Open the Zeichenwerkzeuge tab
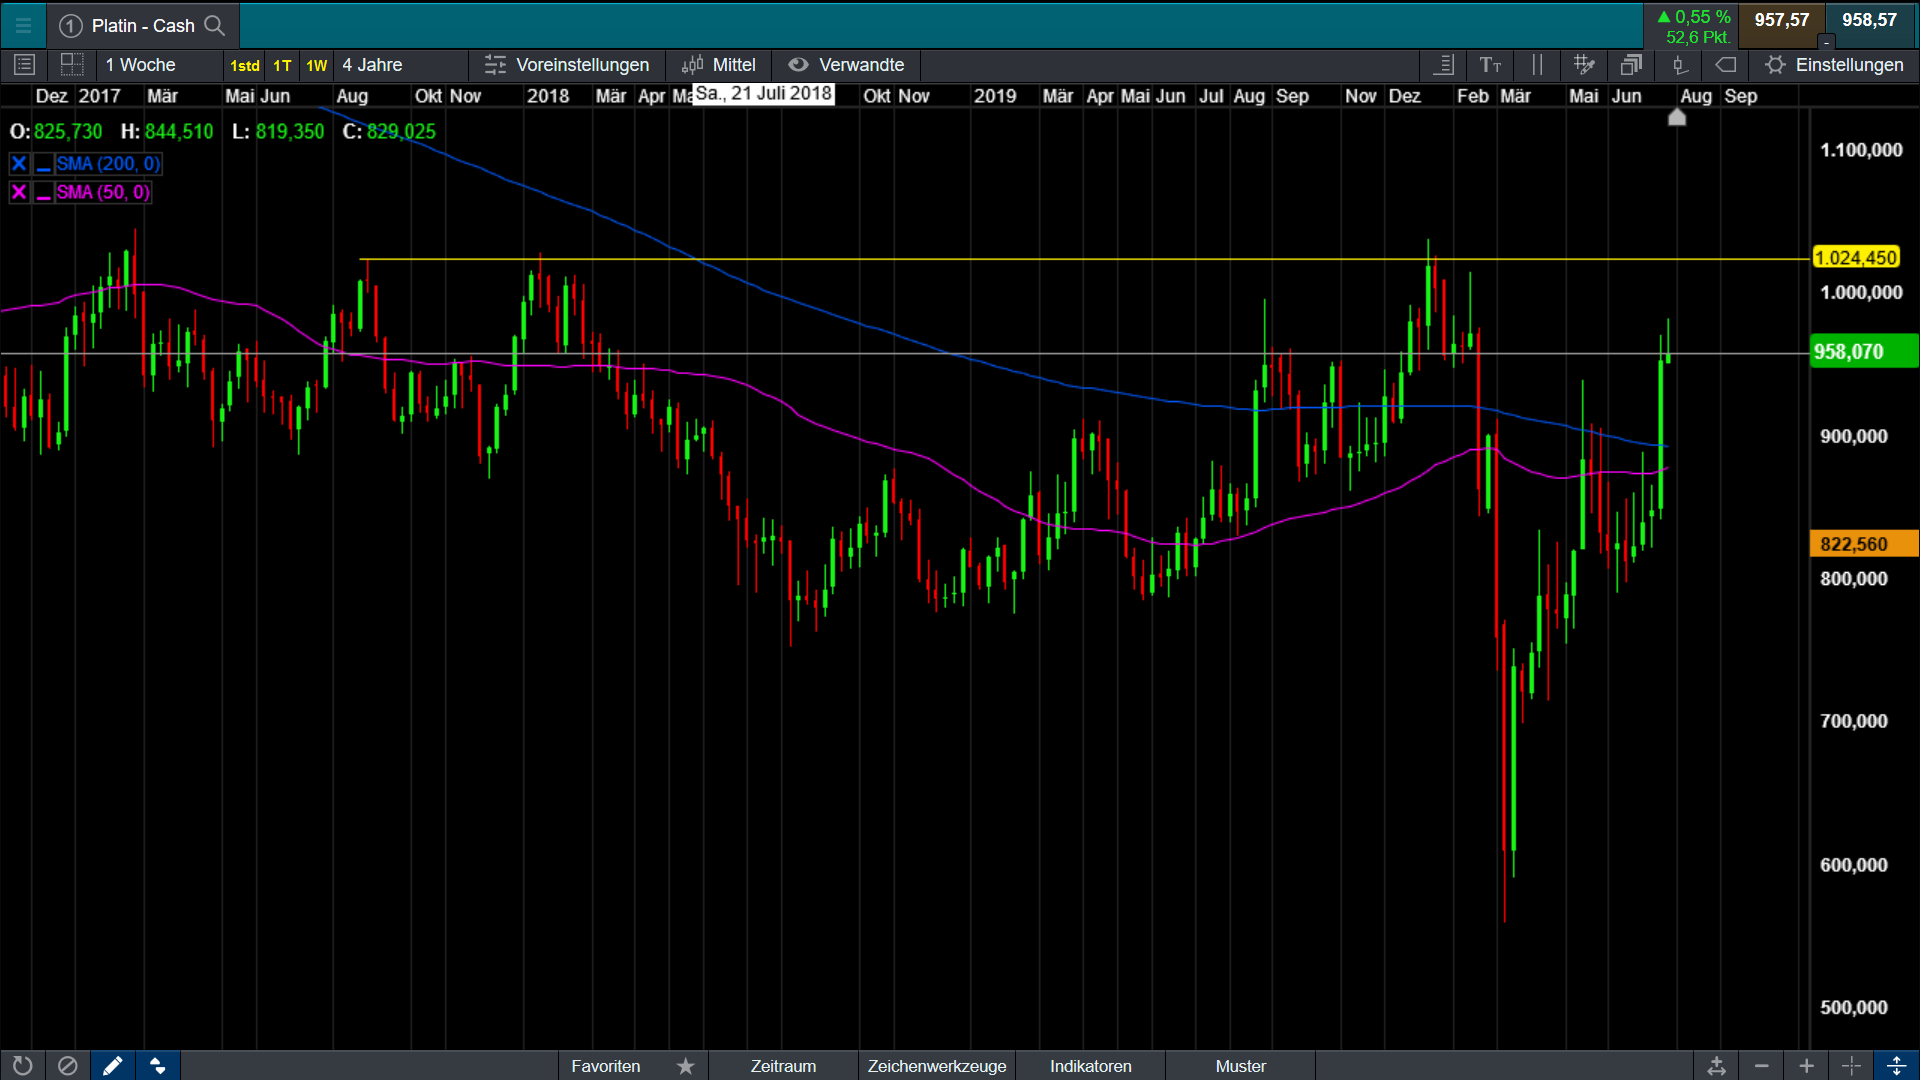Screen dimensions: 1920x1080 pos(936,1066)
